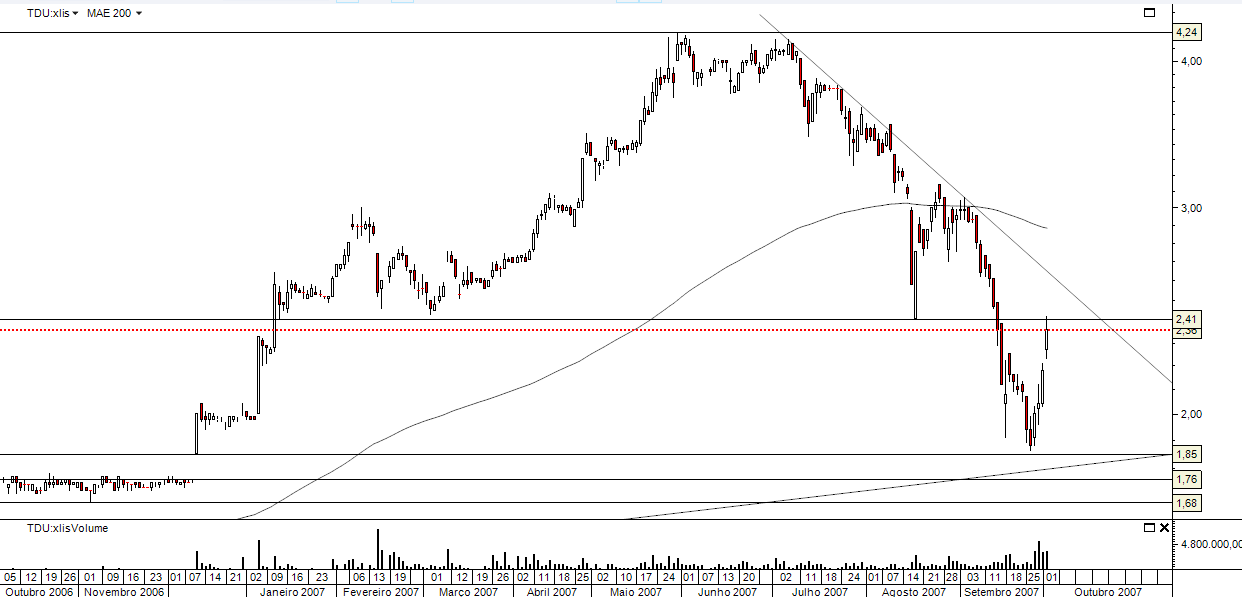The height and width of the screenshot is (597, 1242).
Task: Maximize the volume panel
Action: [x=1150, y=527]
